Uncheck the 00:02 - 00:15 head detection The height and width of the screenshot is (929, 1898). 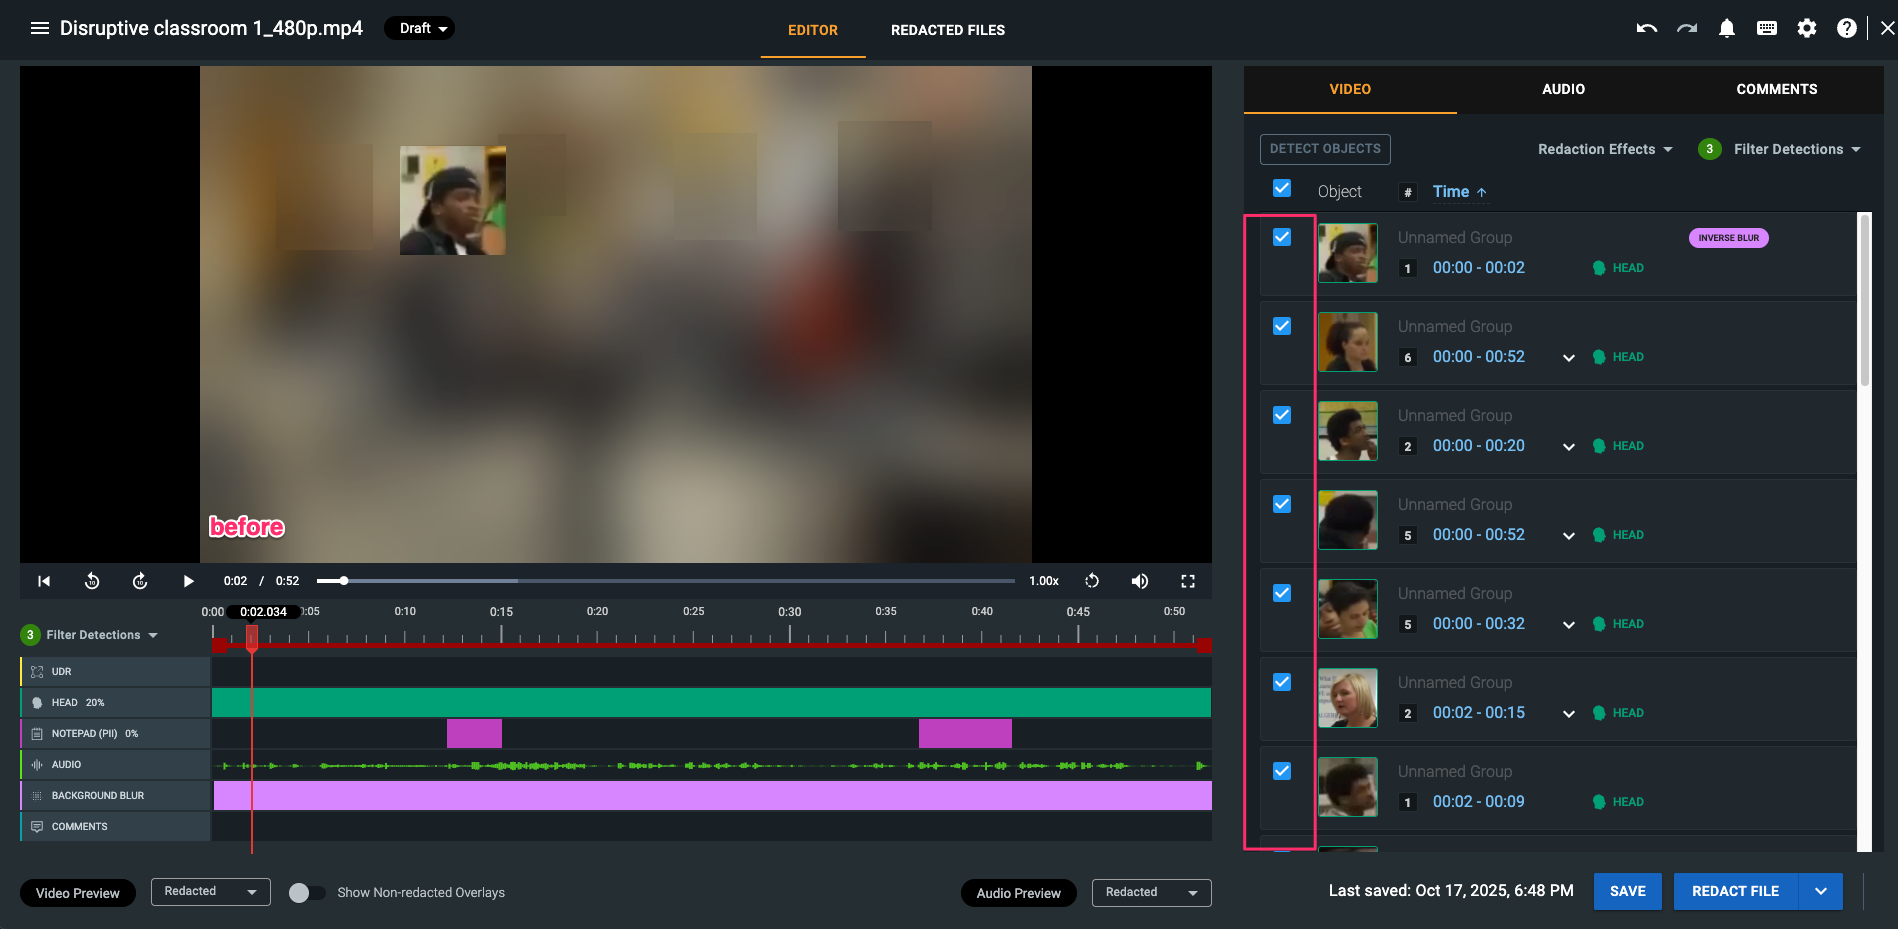pos(1281,682)
